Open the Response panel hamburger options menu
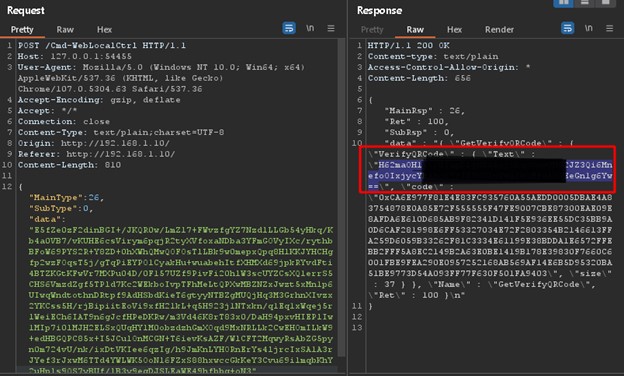 609,28
